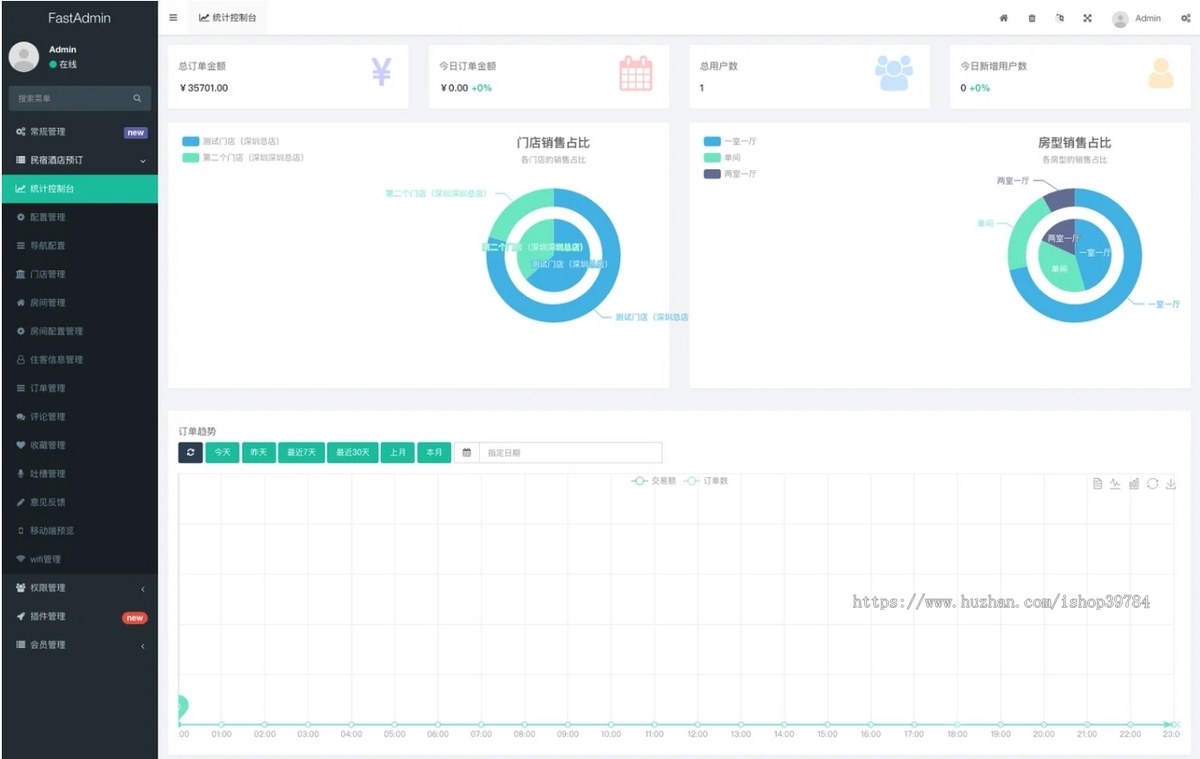Click the chart restore circular arrow icon
1200x759 pixels.
1152,484
